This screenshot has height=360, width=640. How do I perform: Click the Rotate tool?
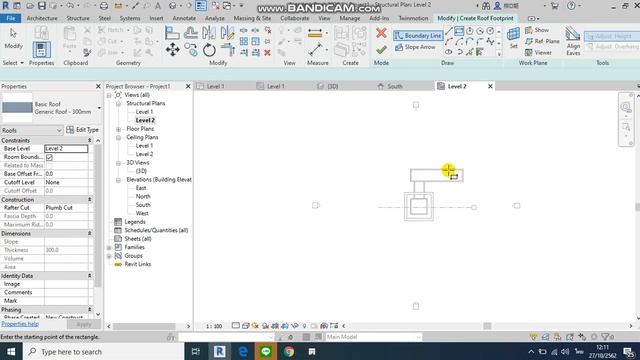(209, 50)
